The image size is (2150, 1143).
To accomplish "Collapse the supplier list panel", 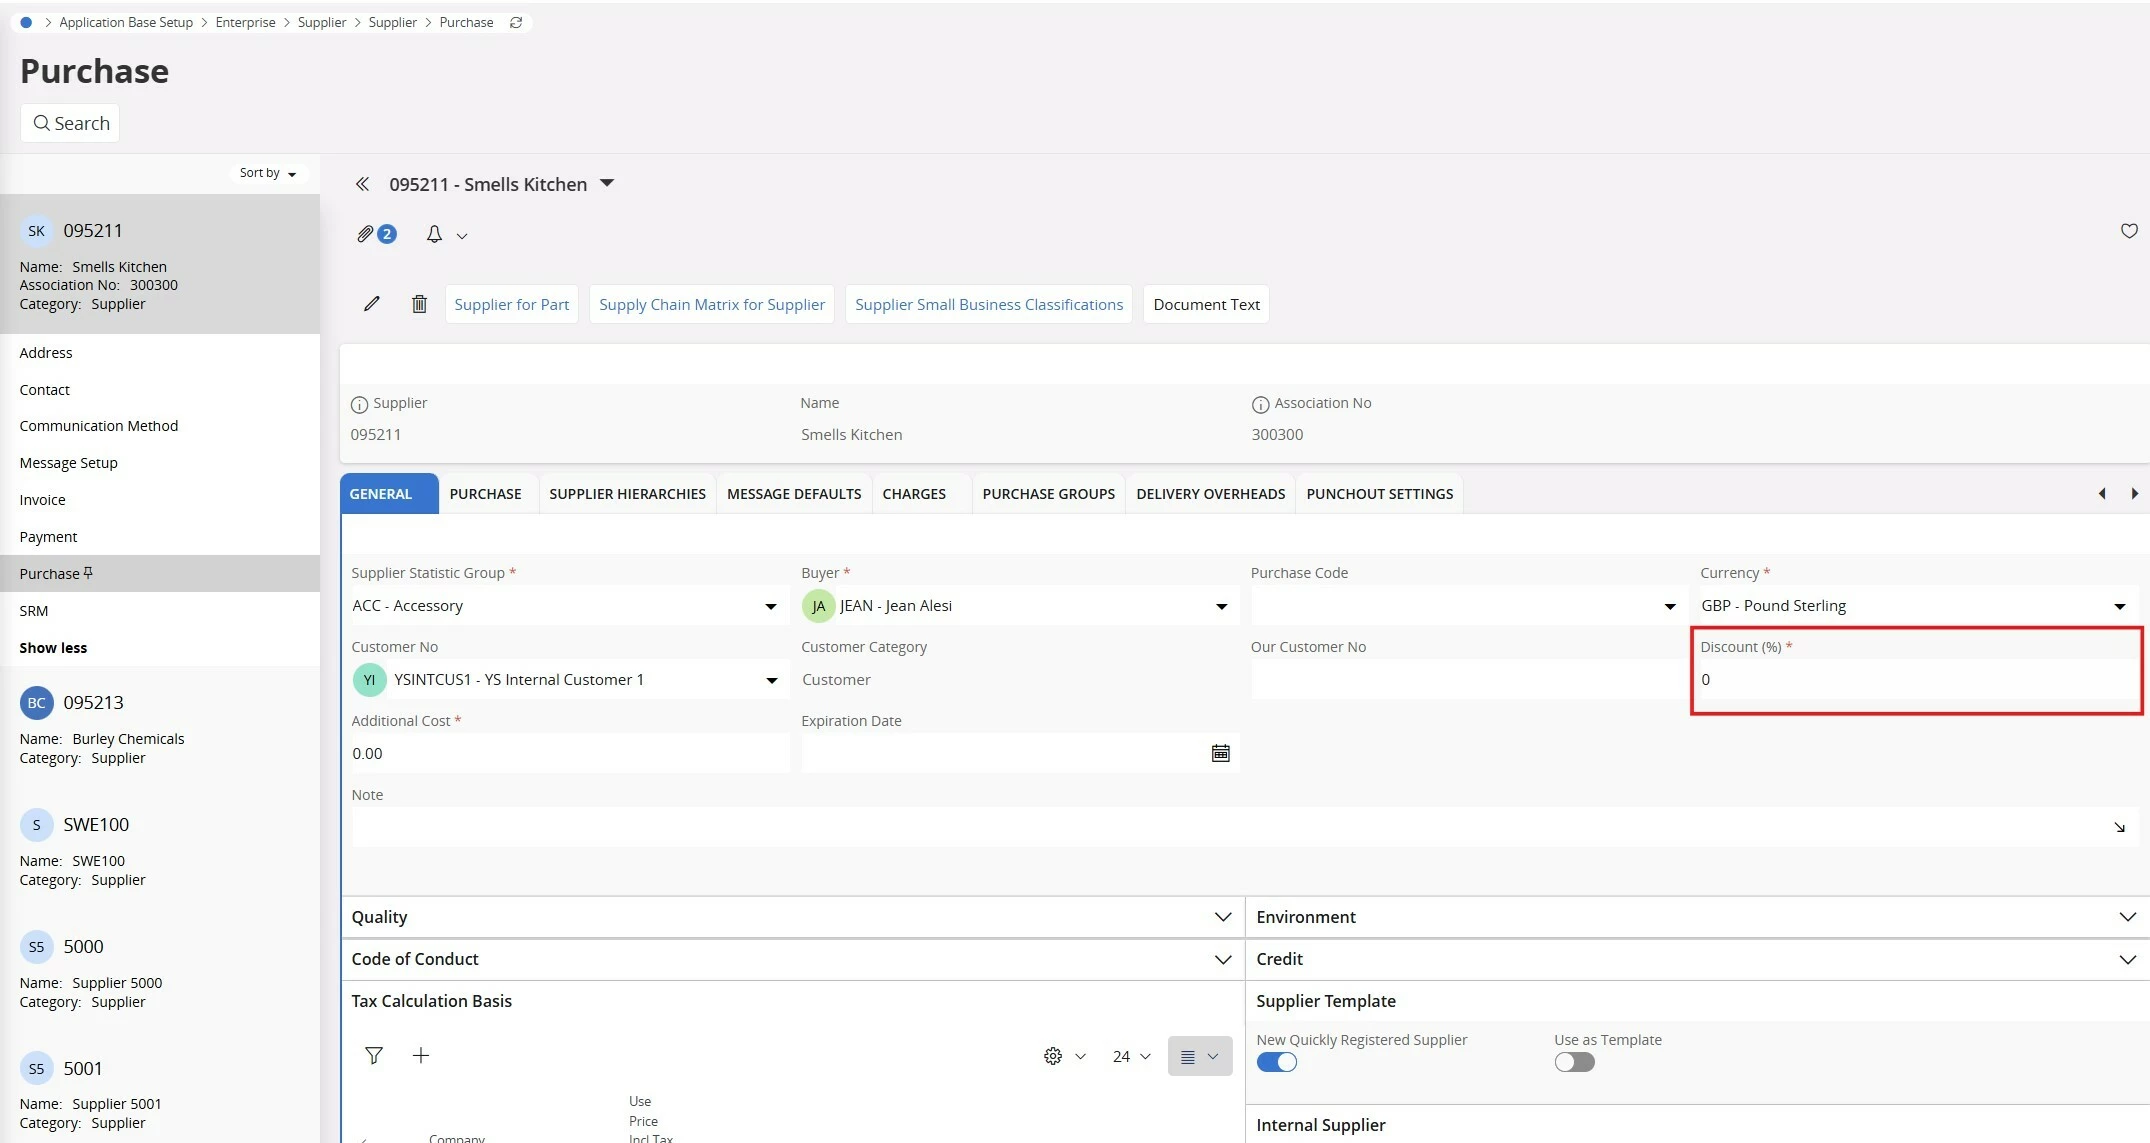I will point(362,184).
